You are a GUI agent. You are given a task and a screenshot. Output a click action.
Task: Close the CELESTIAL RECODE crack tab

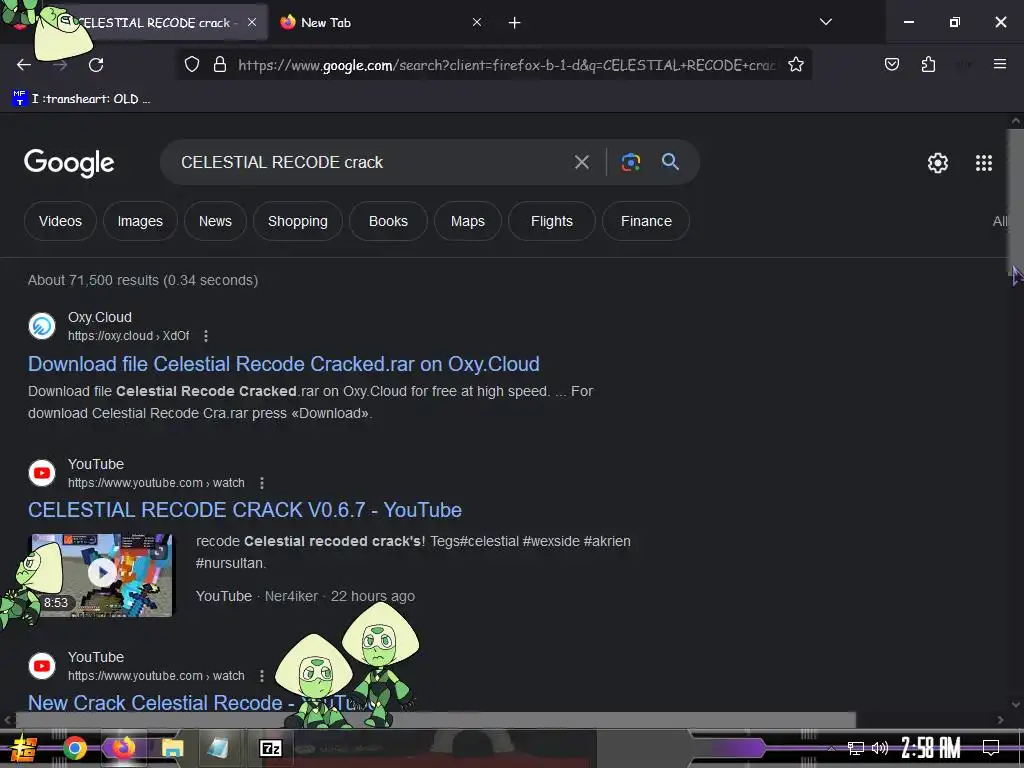tap(252, 22)
